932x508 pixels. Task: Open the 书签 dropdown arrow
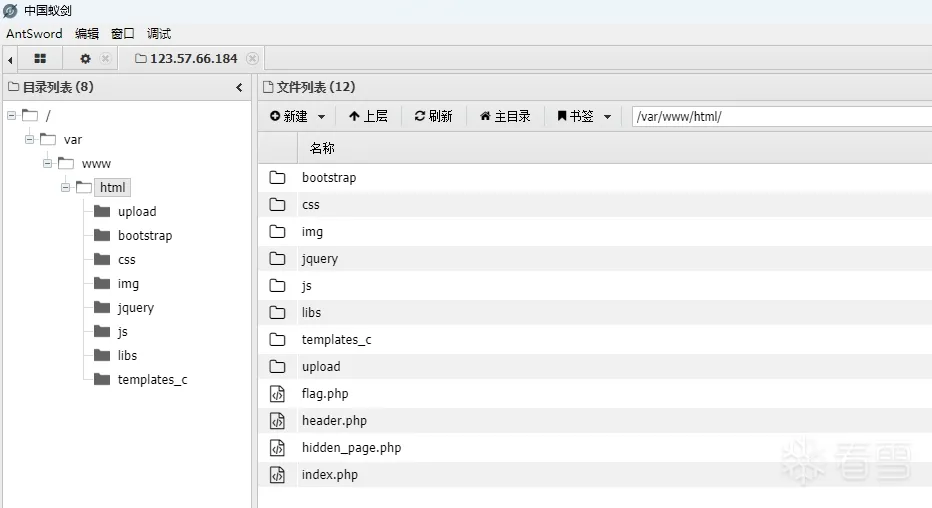point(607,116)
